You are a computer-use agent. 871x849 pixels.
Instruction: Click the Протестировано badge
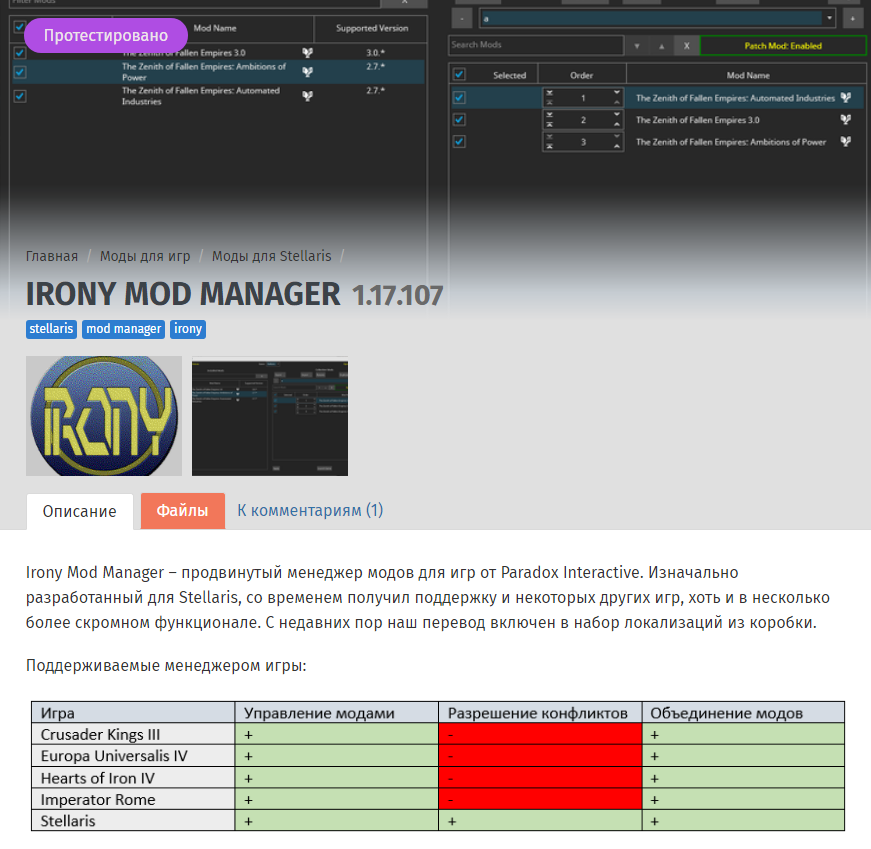pyautogui.click(x=106, y=36)
